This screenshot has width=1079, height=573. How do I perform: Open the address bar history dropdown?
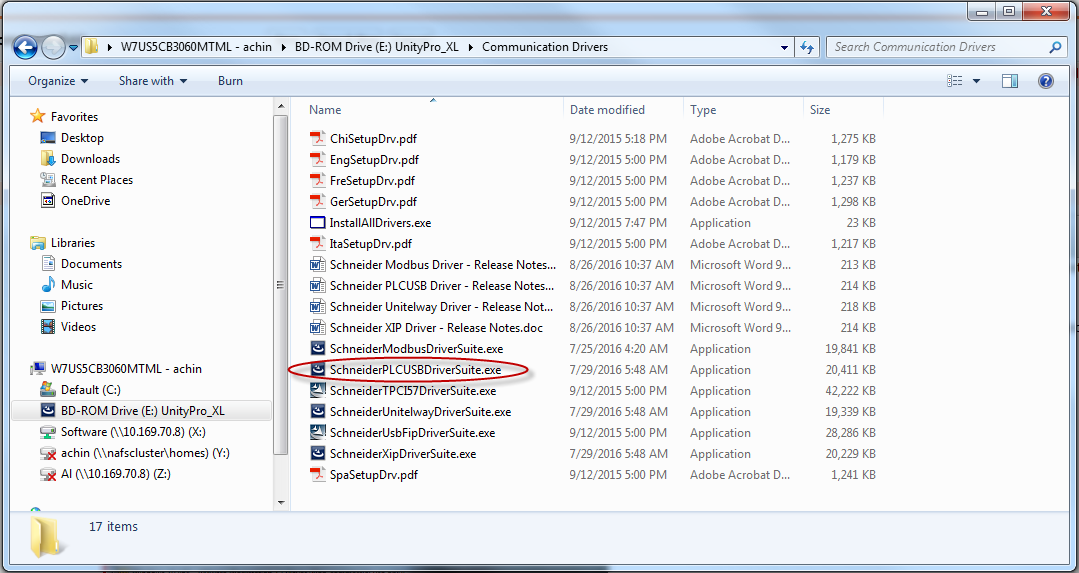pos(784,47)
